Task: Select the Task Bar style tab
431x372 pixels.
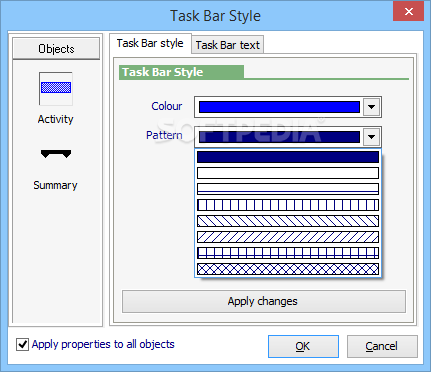Action: click(150, 43)
